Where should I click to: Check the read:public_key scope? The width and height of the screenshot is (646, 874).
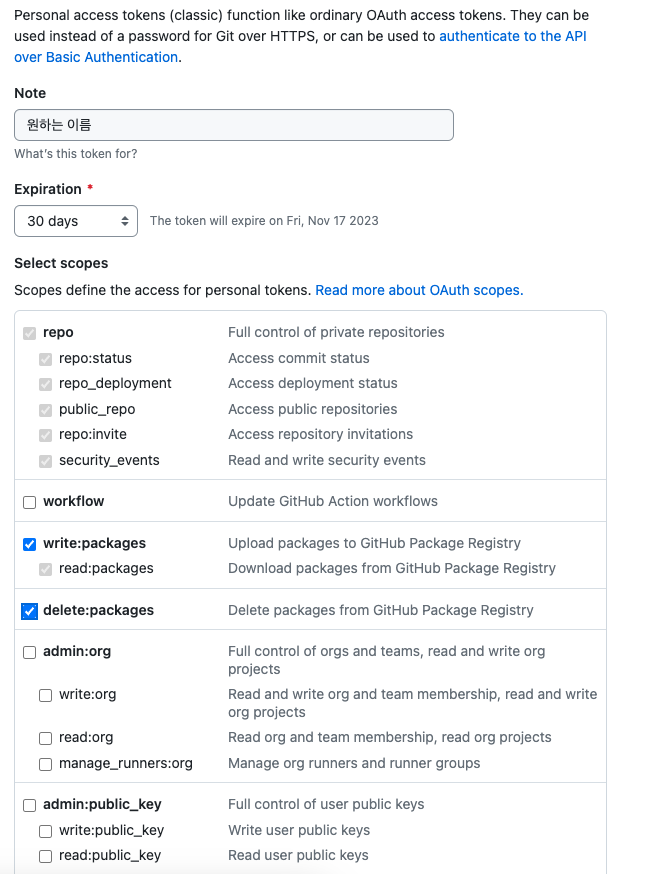pos(46,856)
